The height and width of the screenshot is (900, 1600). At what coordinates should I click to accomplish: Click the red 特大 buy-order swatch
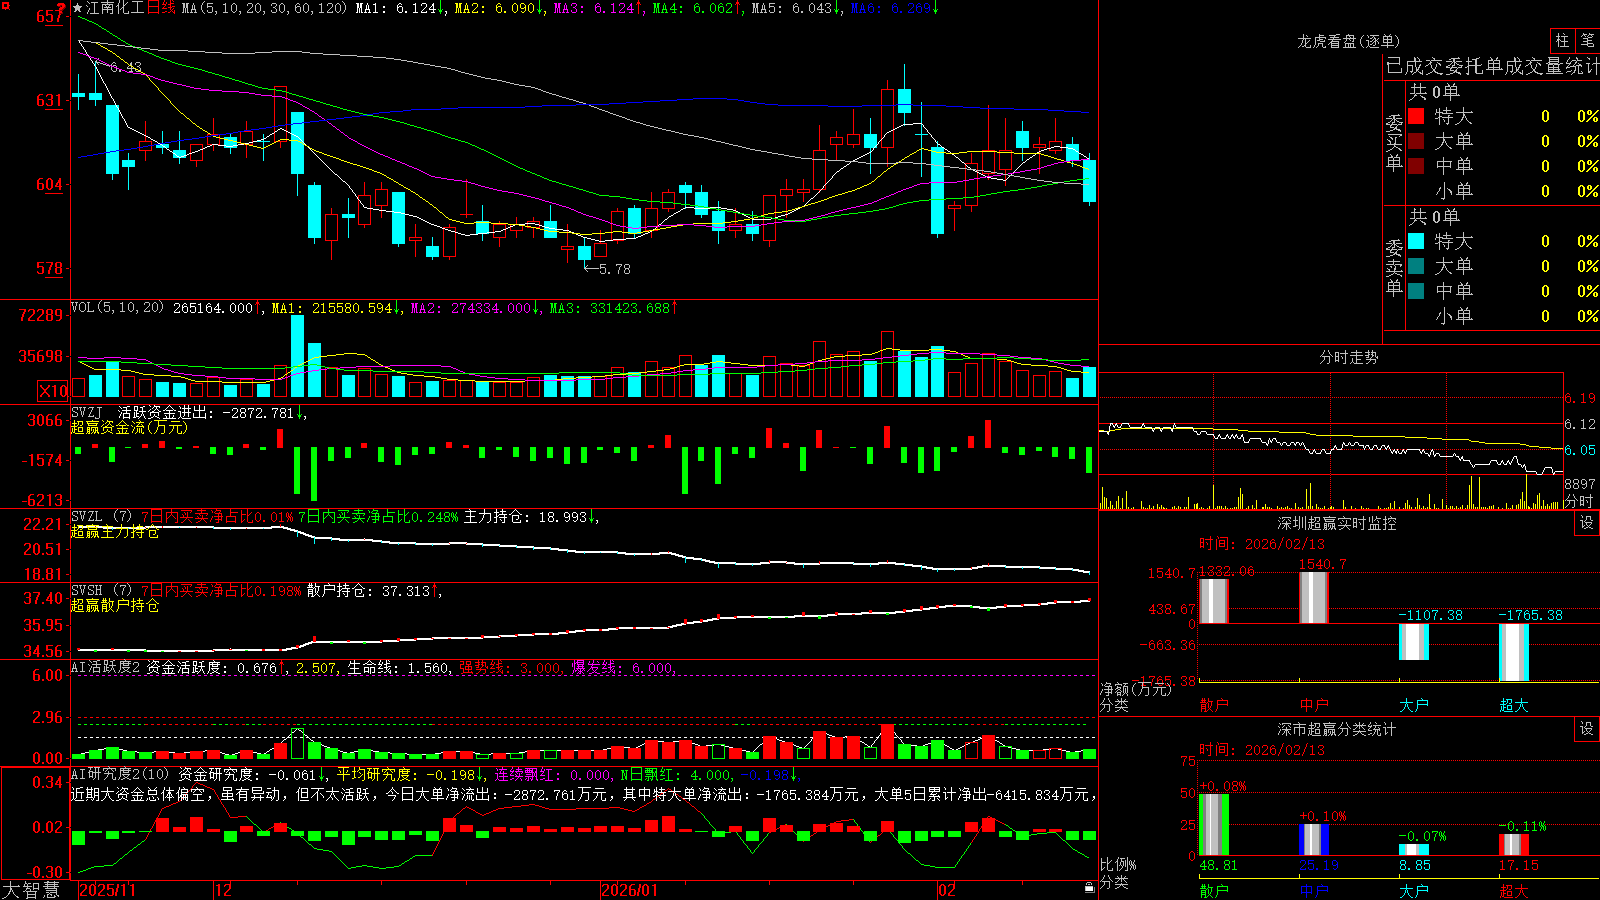click(1416, 116)
